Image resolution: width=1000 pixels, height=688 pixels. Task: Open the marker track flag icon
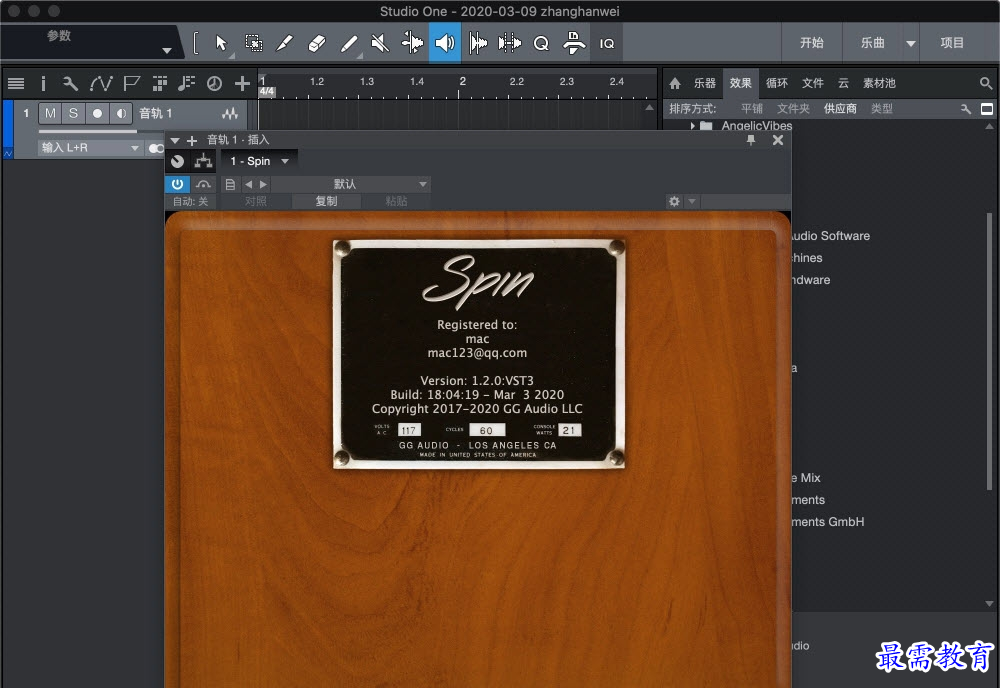coord(131,84)
